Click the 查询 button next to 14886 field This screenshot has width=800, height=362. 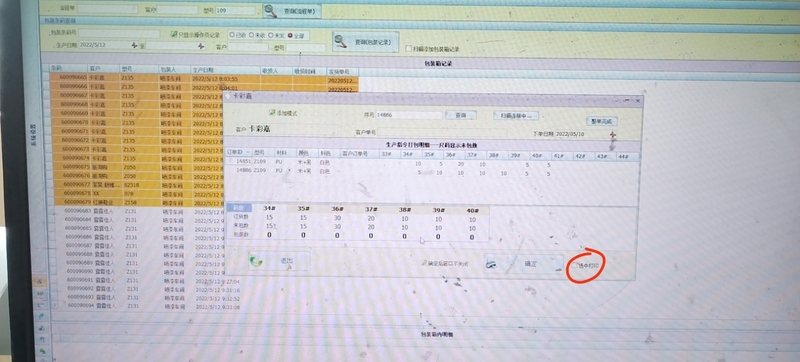[460, 115]
